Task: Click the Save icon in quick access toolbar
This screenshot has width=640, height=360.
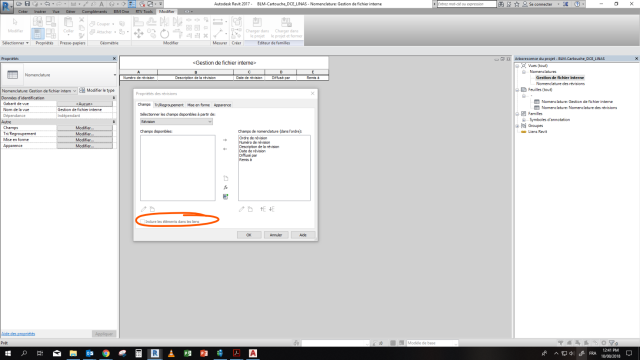Action: pos(27,4)
